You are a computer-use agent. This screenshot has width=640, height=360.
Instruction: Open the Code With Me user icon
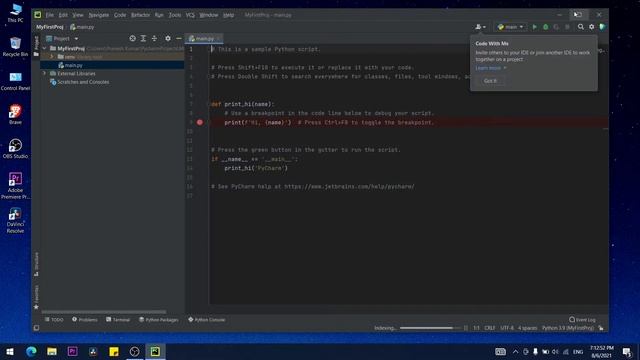(x=480, y=27)
